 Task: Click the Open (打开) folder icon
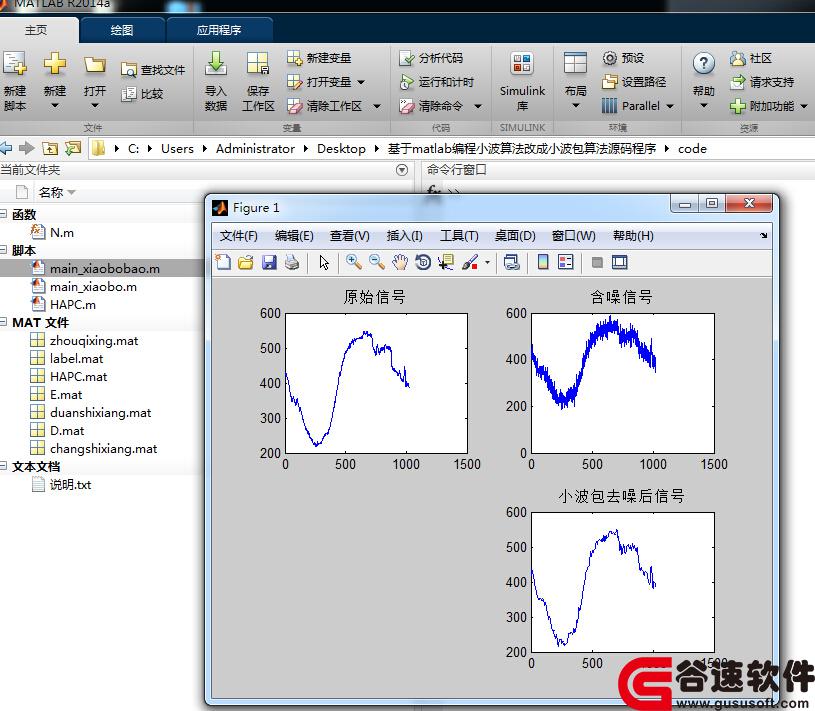point(95,64)
